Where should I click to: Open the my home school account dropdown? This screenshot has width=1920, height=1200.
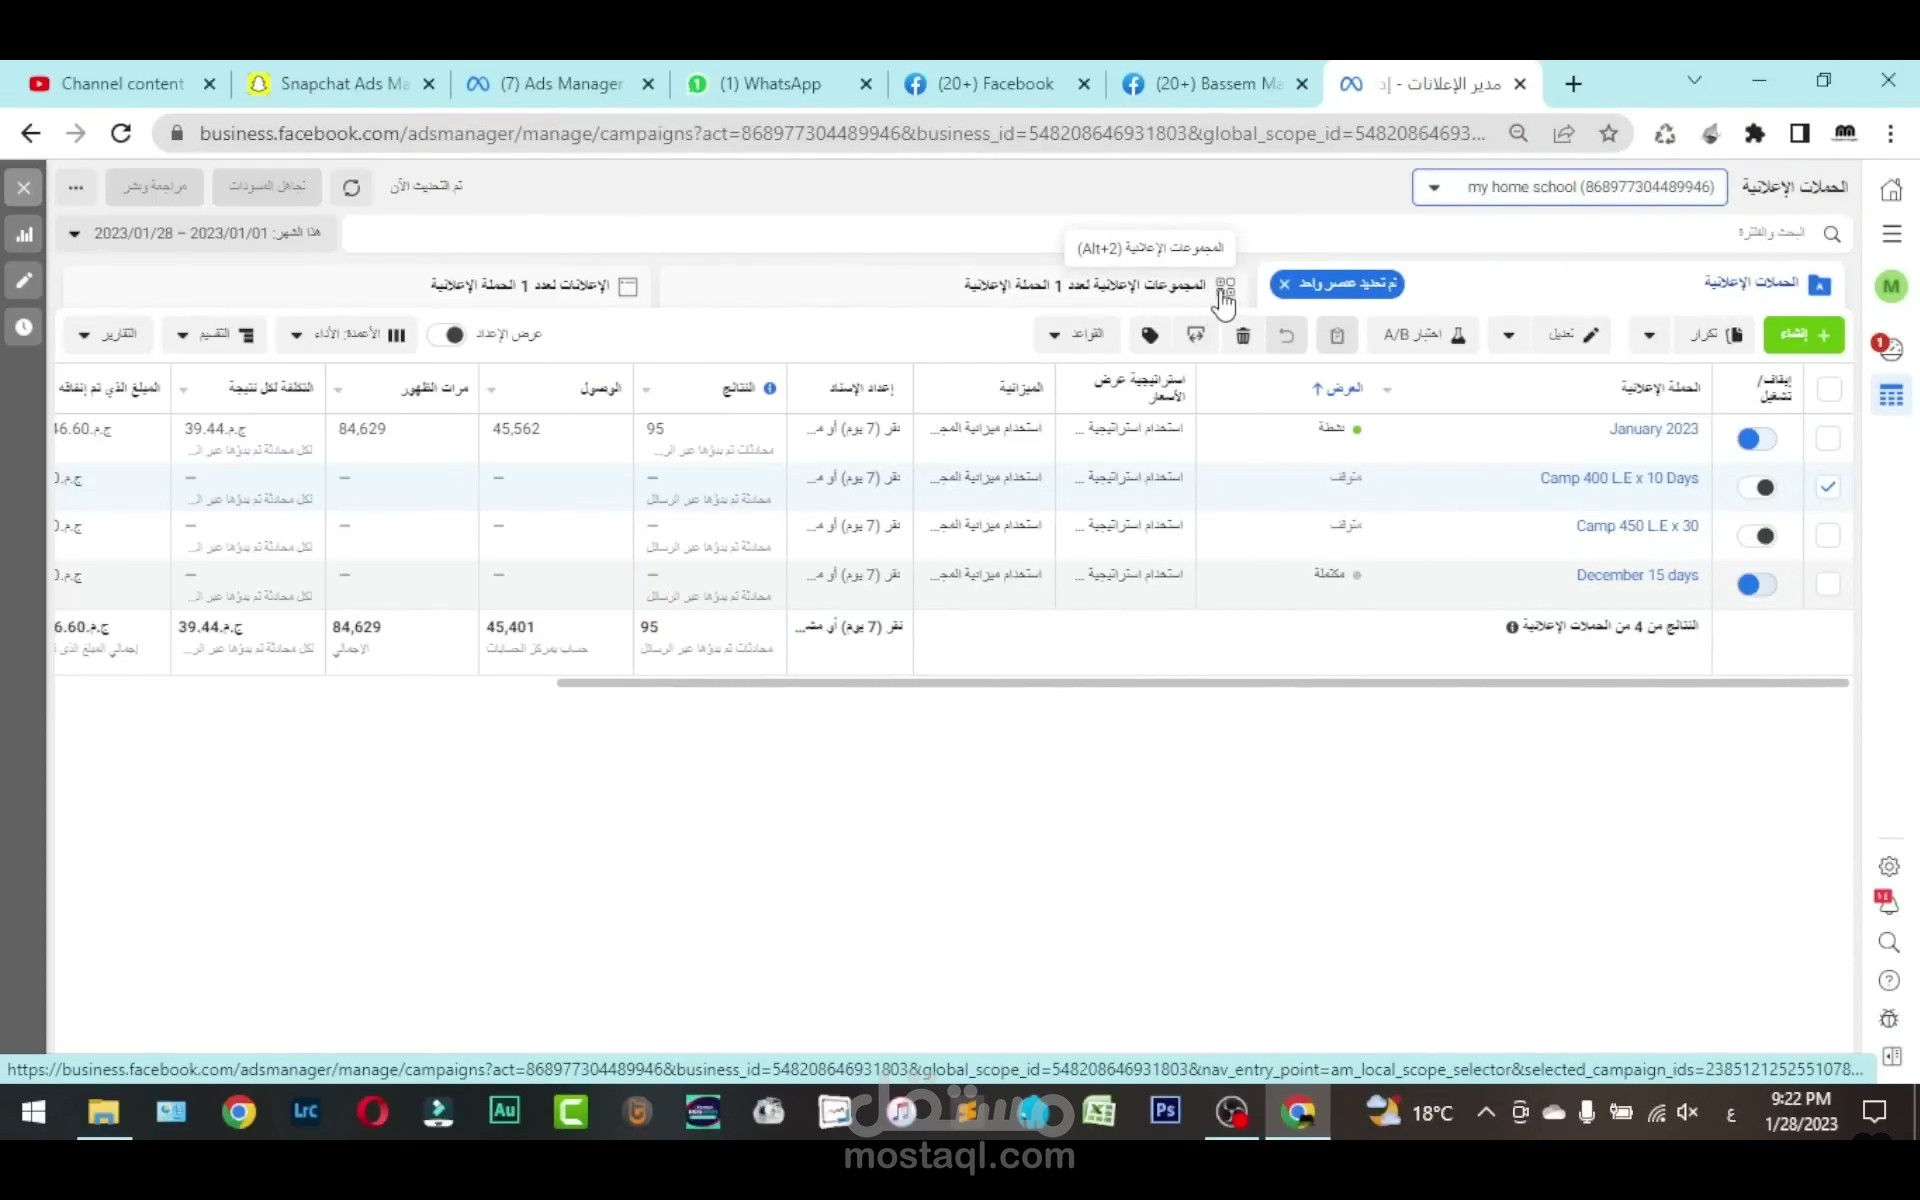[x=1569, y=187]
